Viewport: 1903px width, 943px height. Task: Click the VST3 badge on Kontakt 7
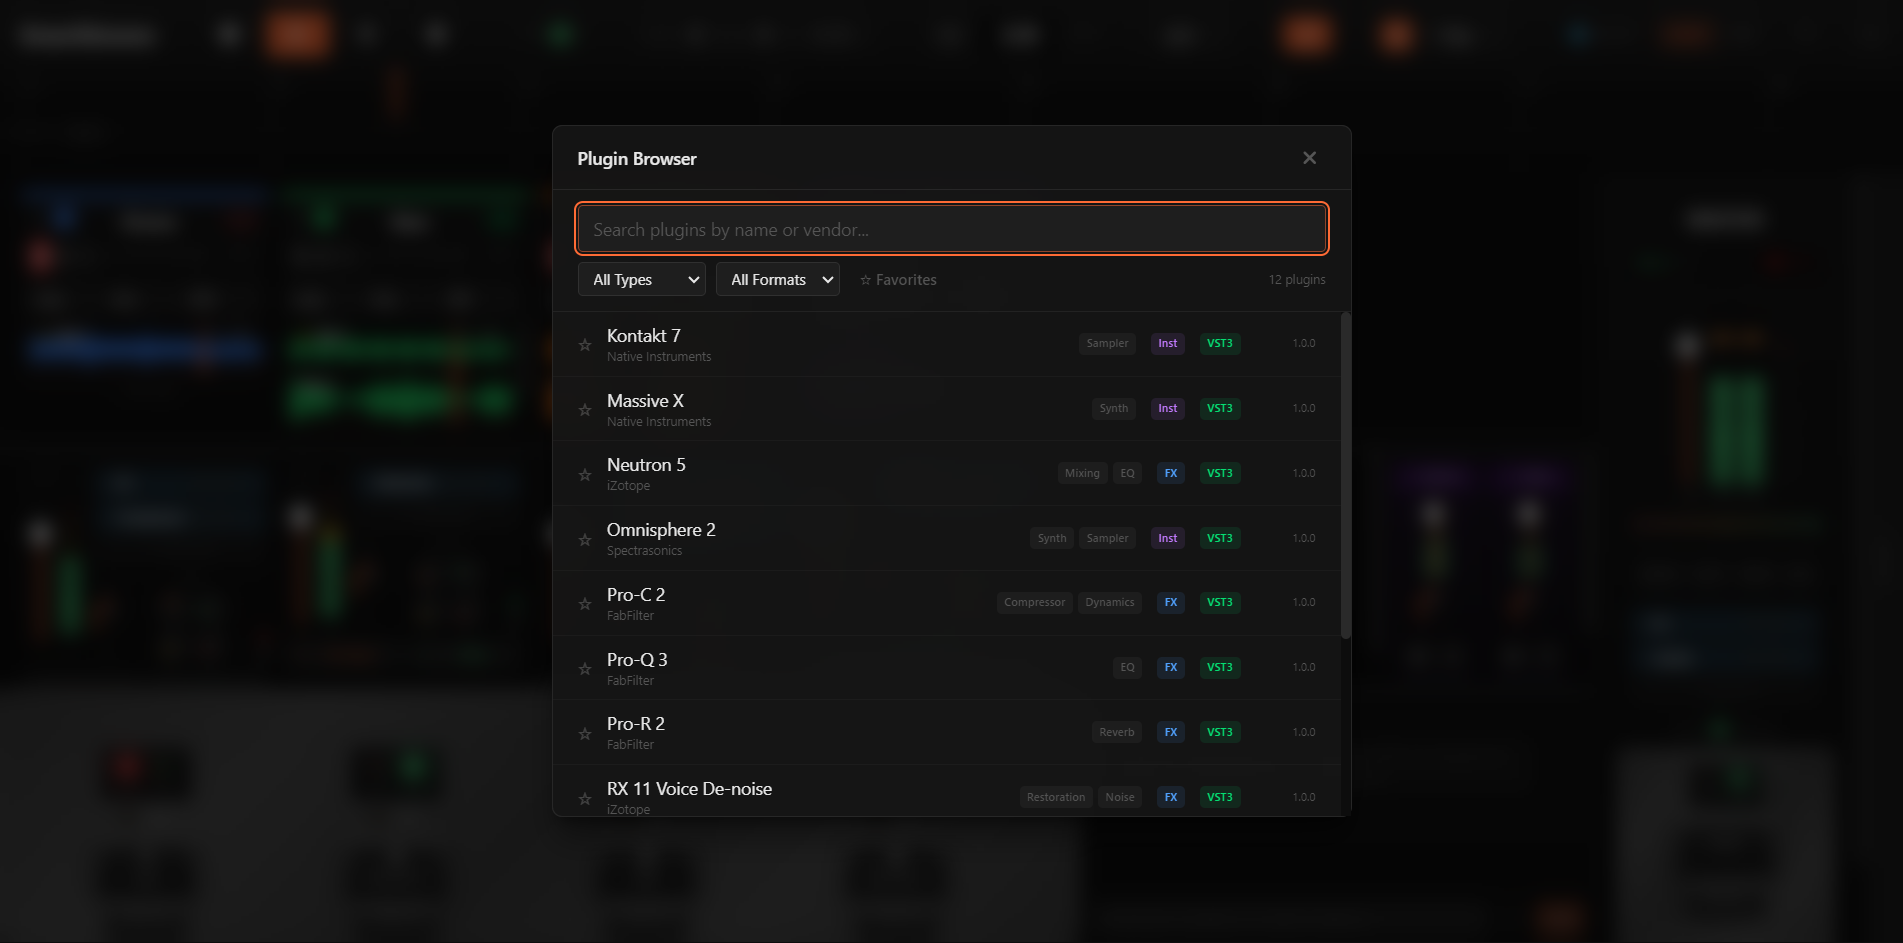tap(1220, 343)
